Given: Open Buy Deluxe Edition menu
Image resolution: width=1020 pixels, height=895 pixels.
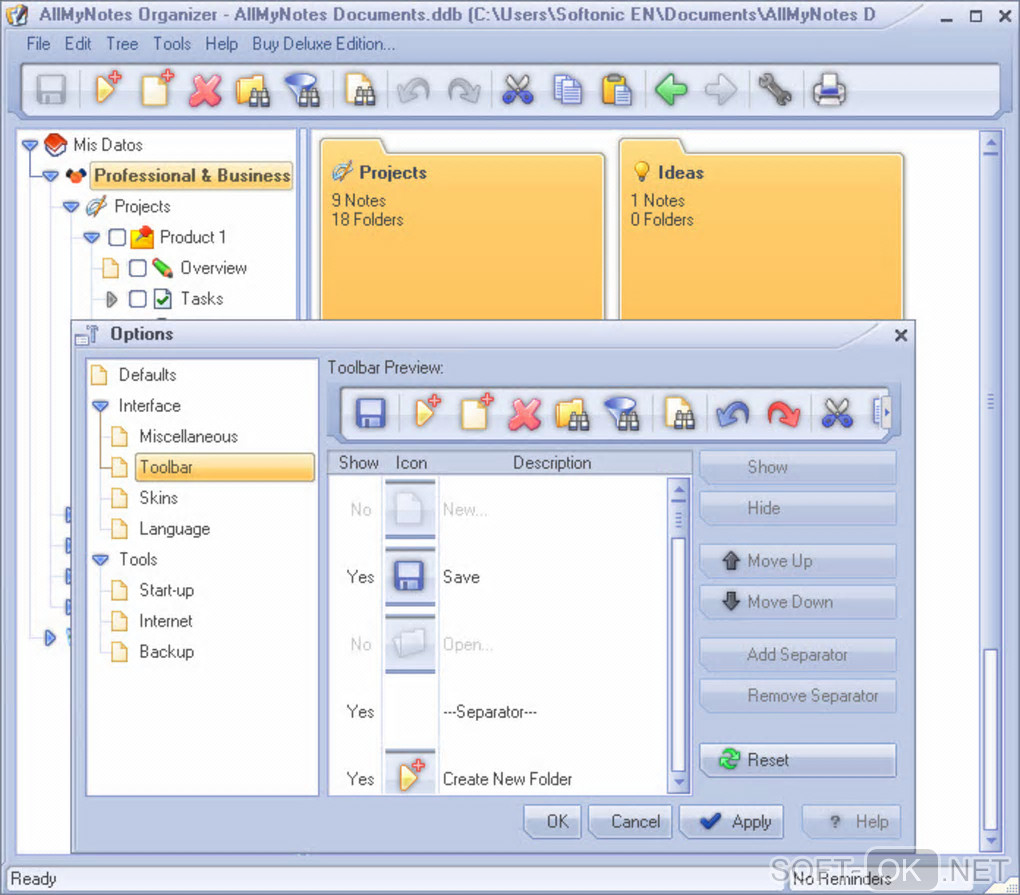Looking at the screenshot, I should (x=323, y=44).
